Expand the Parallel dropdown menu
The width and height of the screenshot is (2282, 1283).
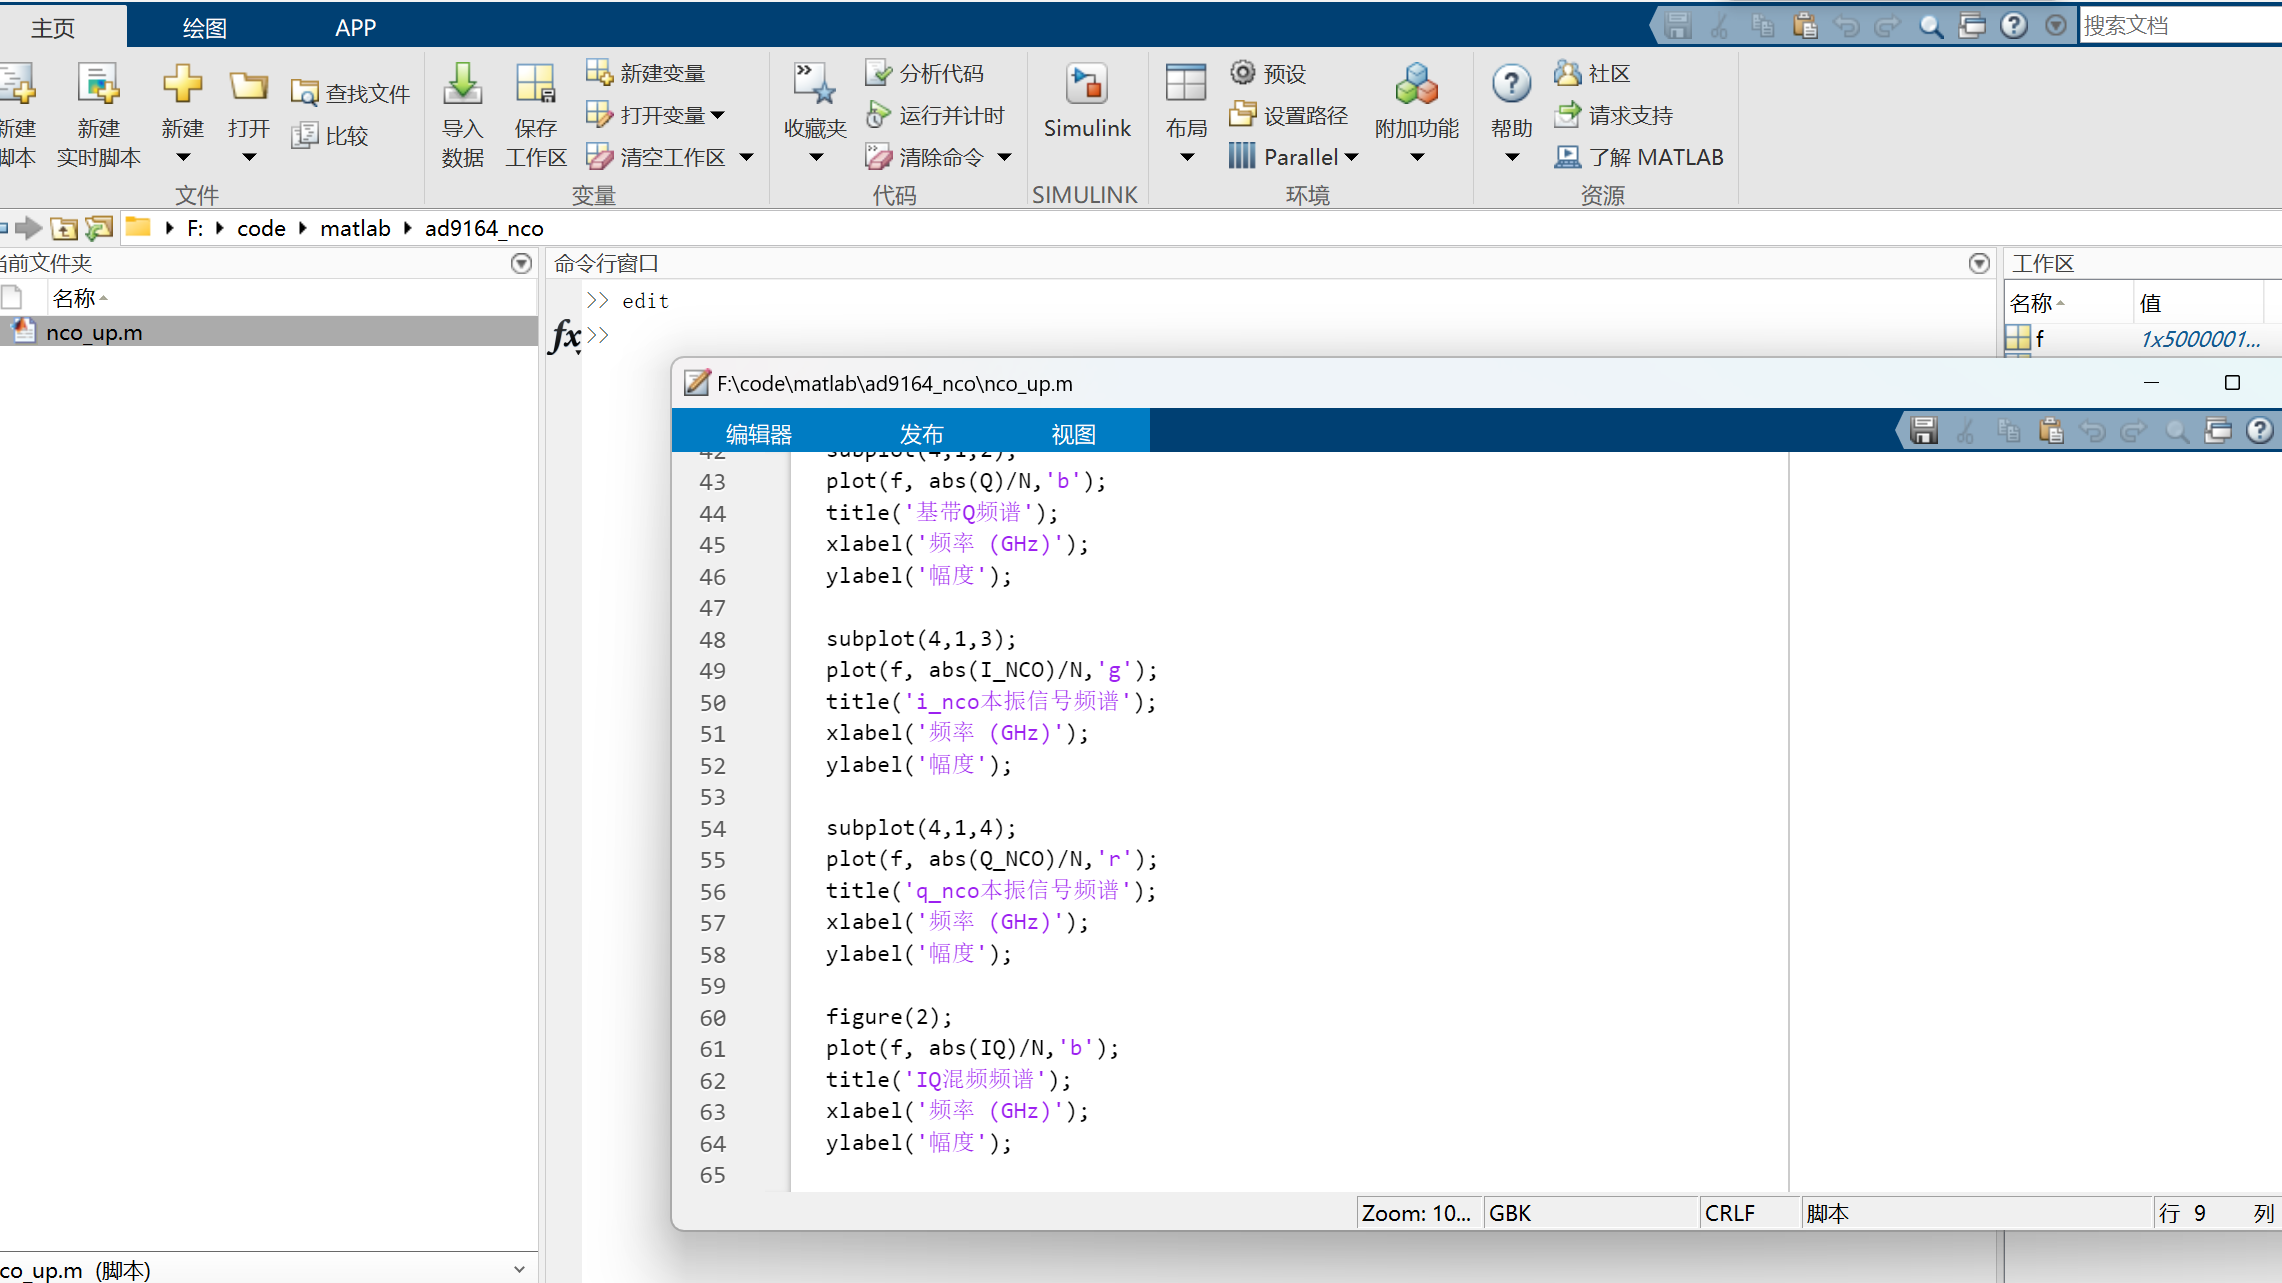[1352, 157]
